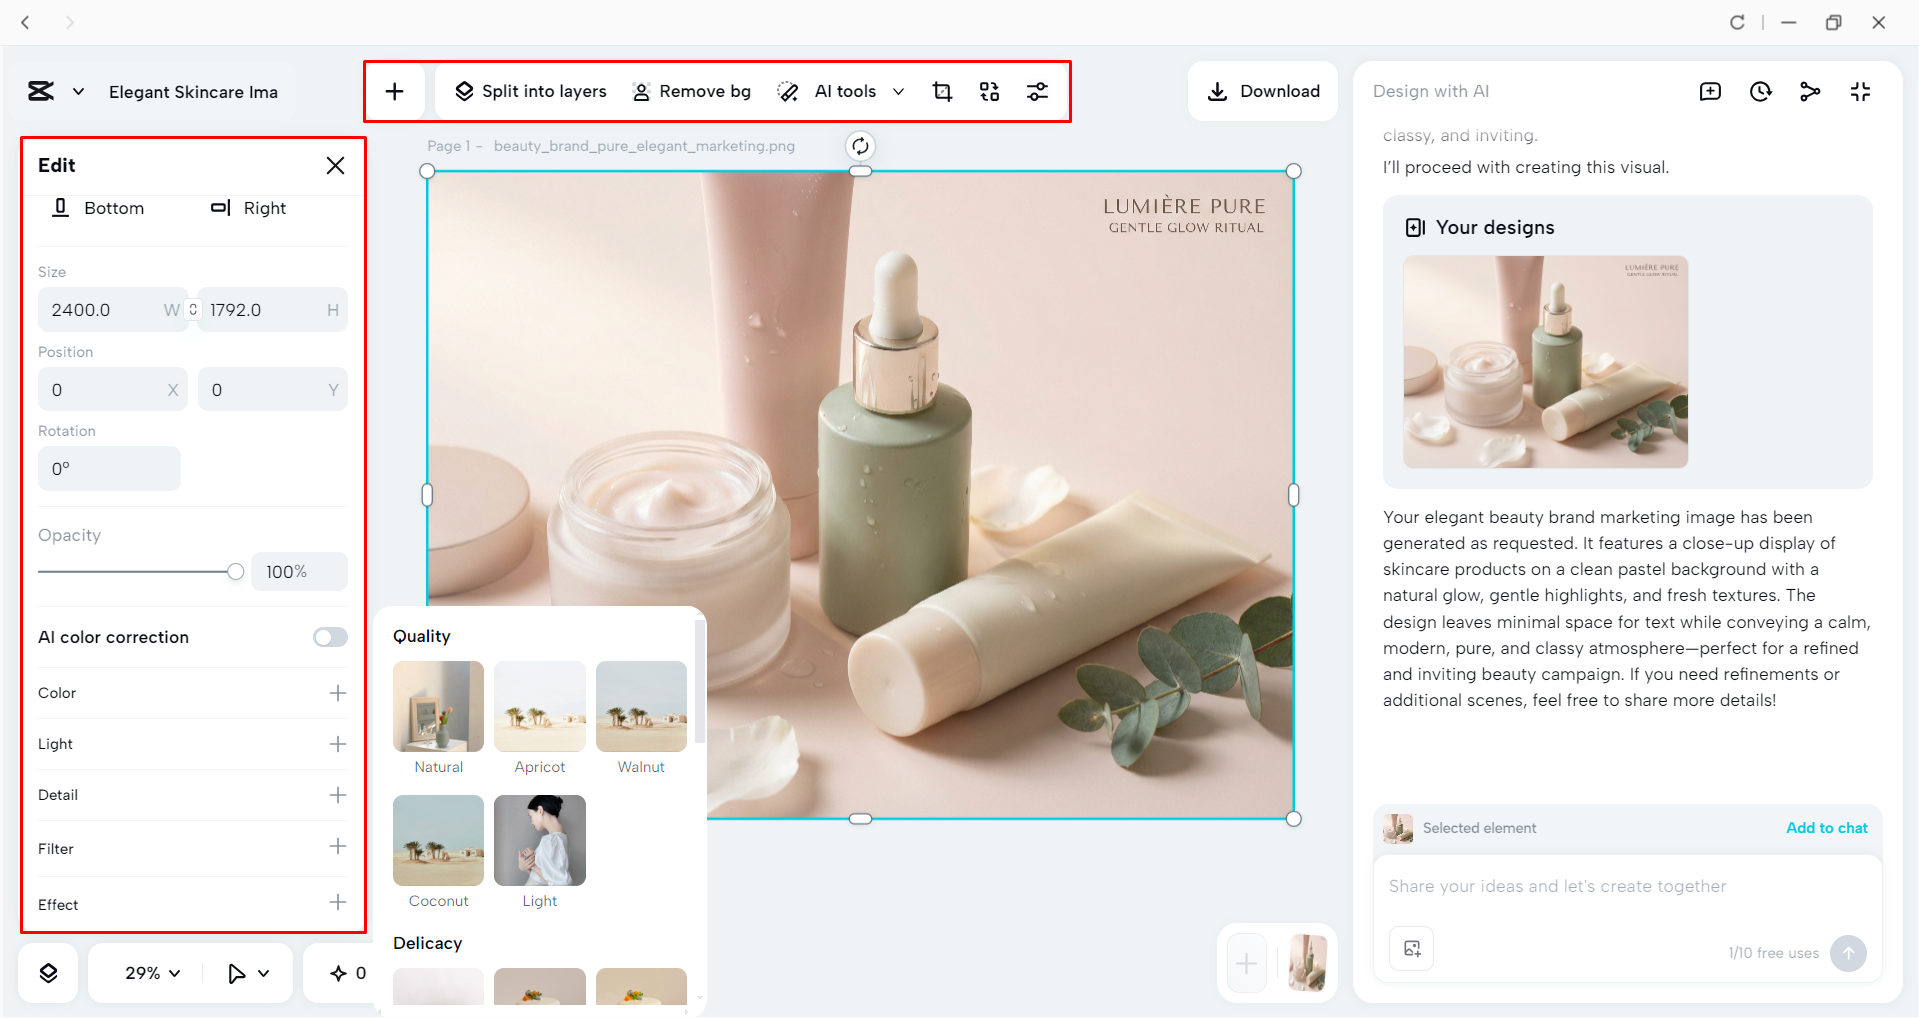The width and height of the screenshot is (1919, 1018).
Task: Open the chat history clock icon
Action: pyautogui.click(x=1761, y=92)
